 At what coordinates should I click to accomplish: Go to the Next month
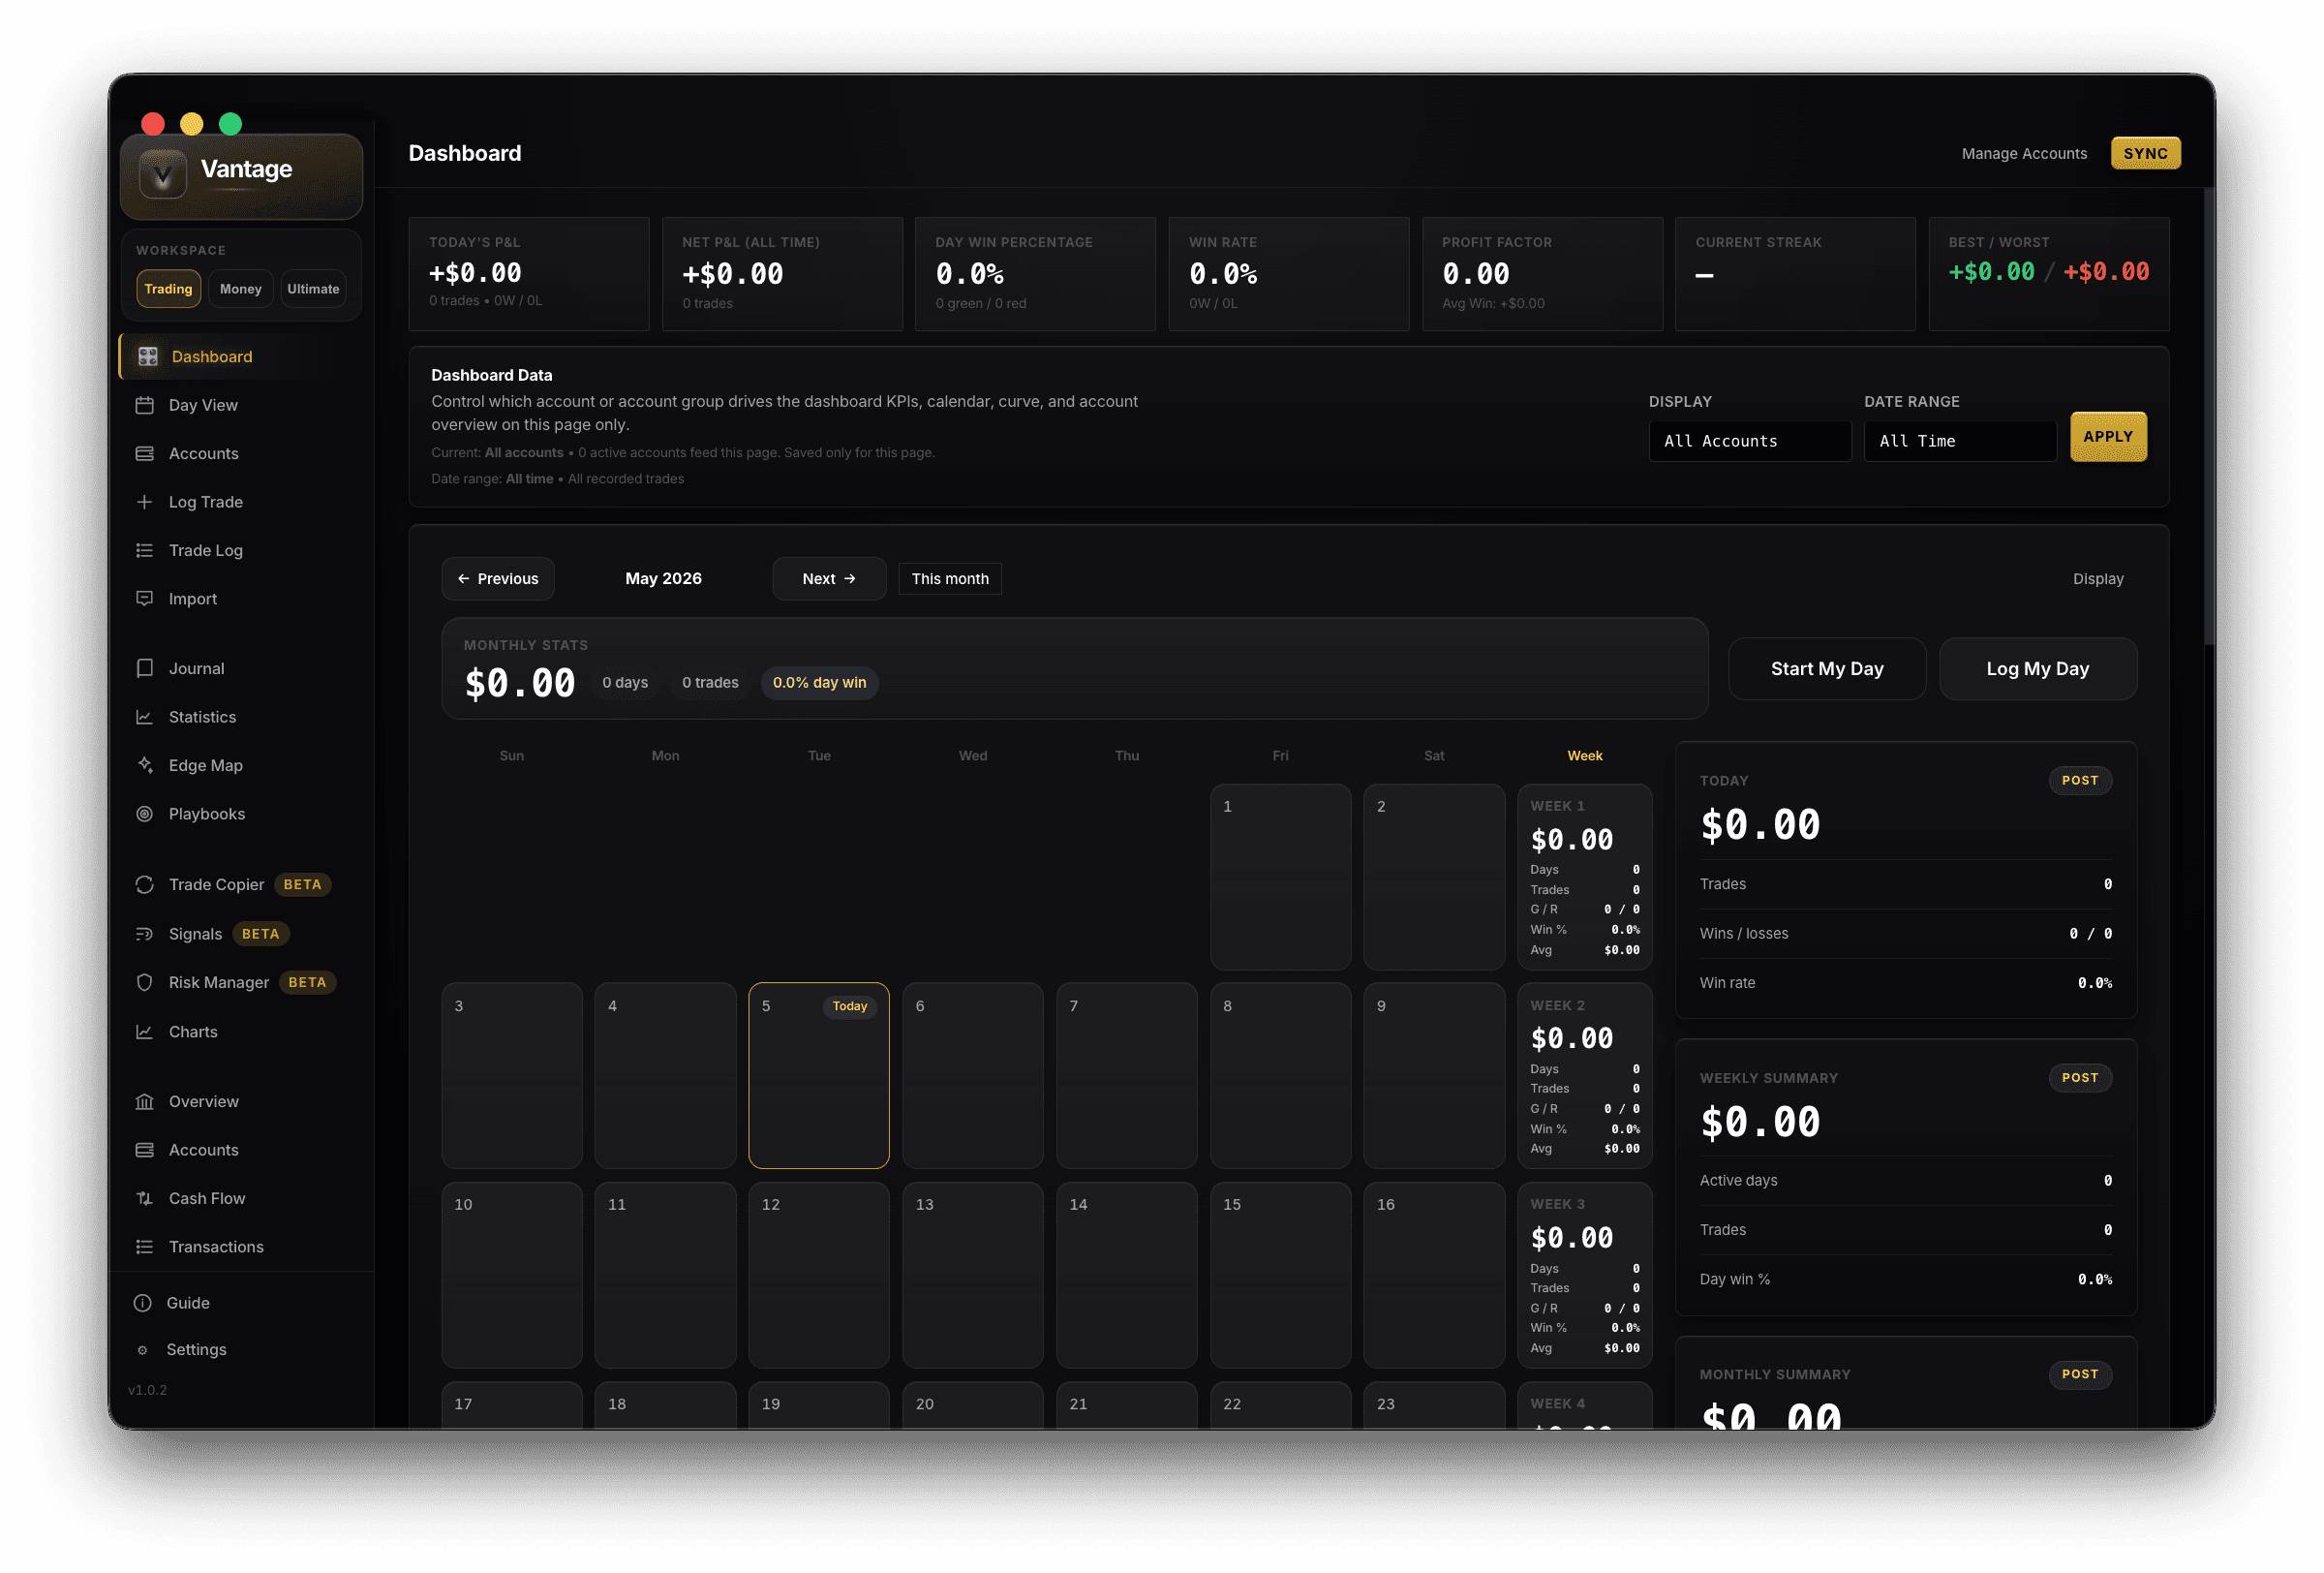tap(829, 579)
